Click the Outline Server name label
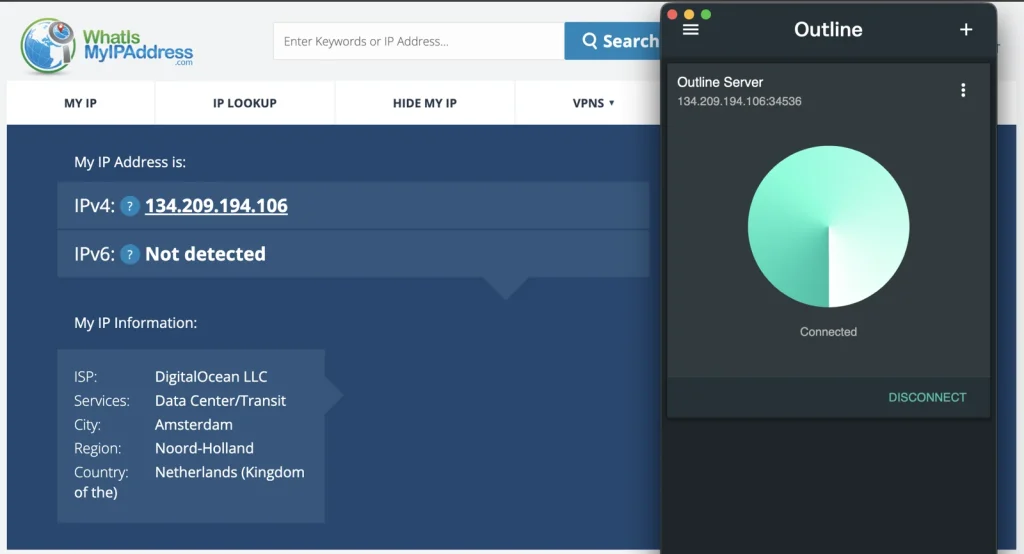 720,82
